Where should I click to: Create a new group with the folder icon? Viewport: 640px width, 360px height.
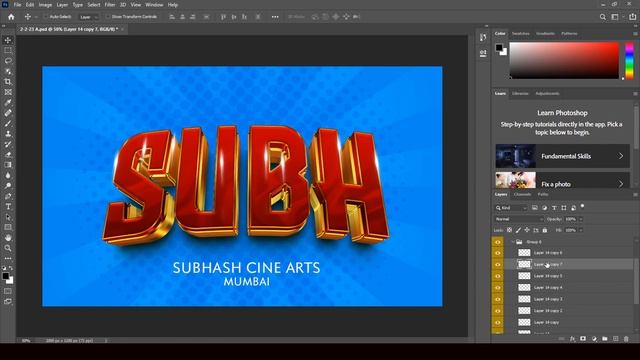click(604, 339)
